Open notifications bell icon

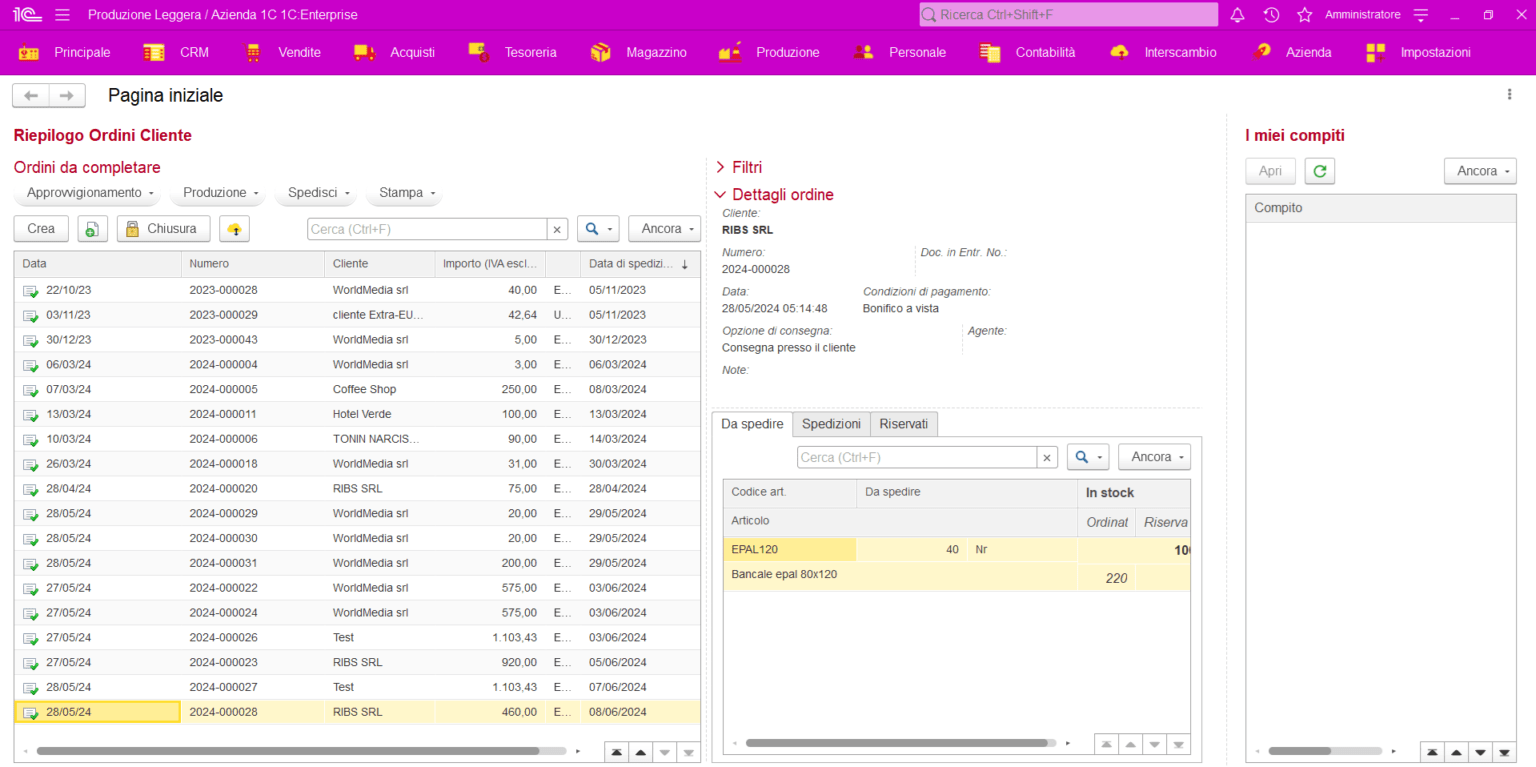click(1238, 15)
